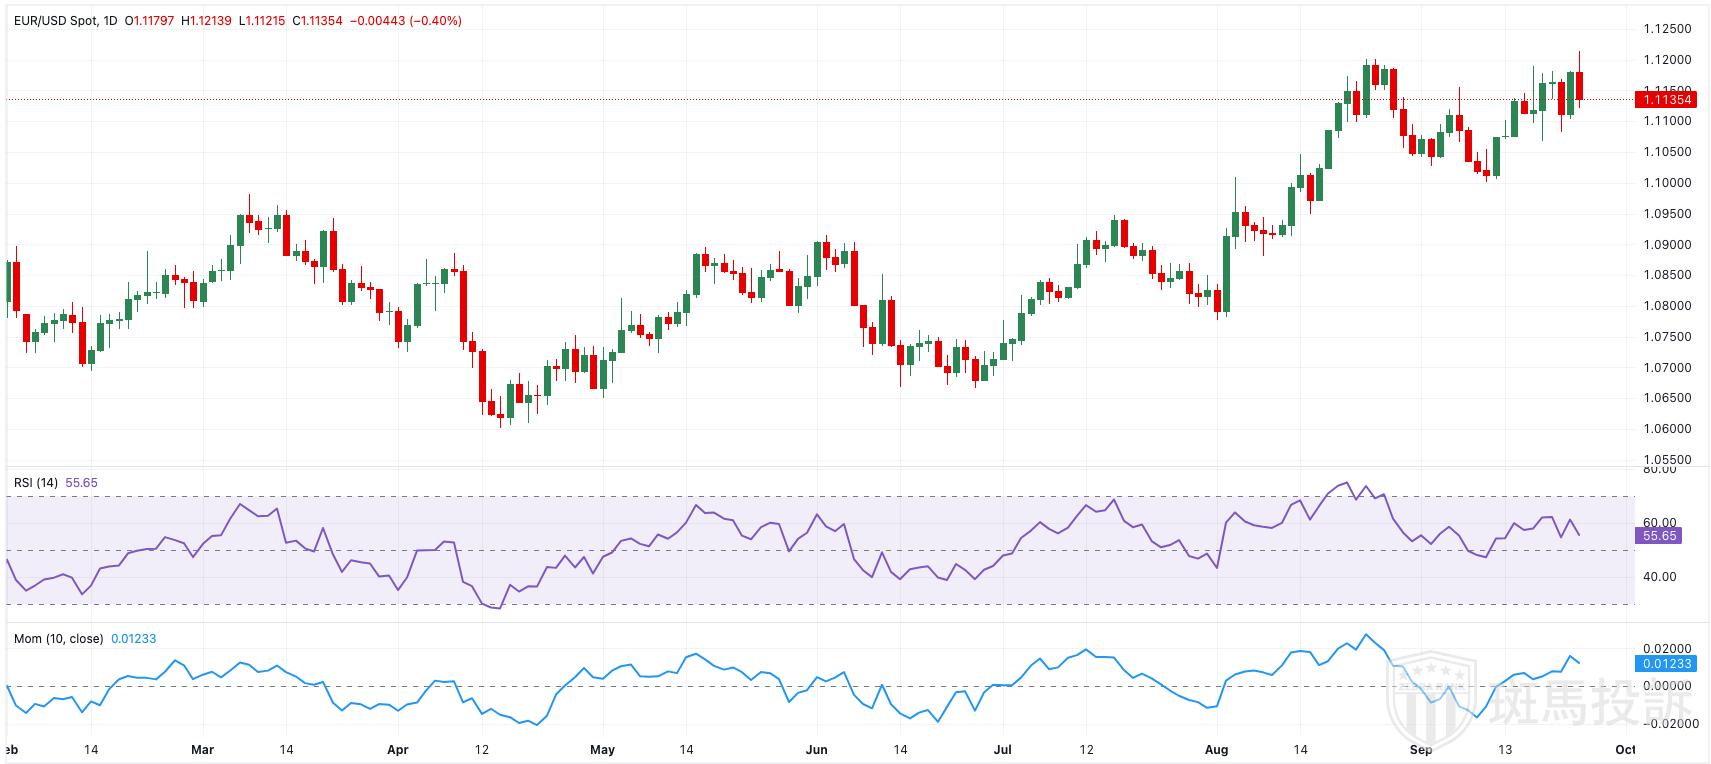Click the May label on the time axis
The height and width of the screenshot is (764, 1711).
pos(602,749)
